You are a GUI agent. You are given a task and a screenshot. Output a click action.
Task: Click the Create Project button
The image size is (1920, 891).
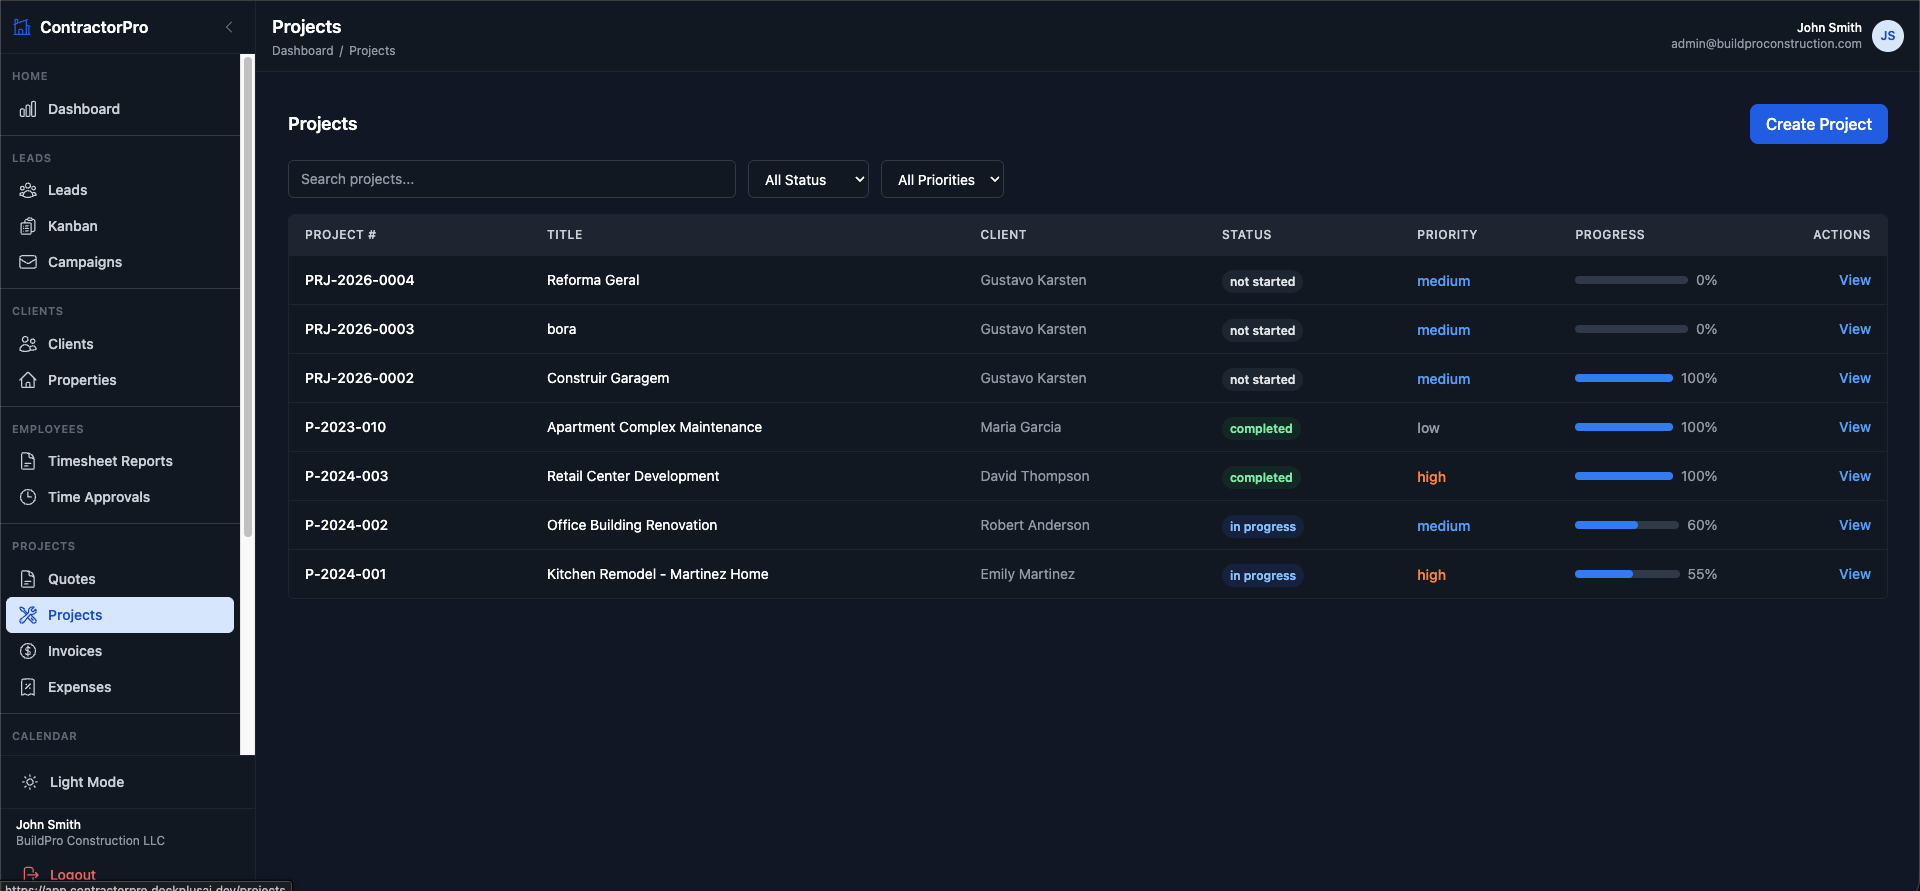tap(1818, 124)
